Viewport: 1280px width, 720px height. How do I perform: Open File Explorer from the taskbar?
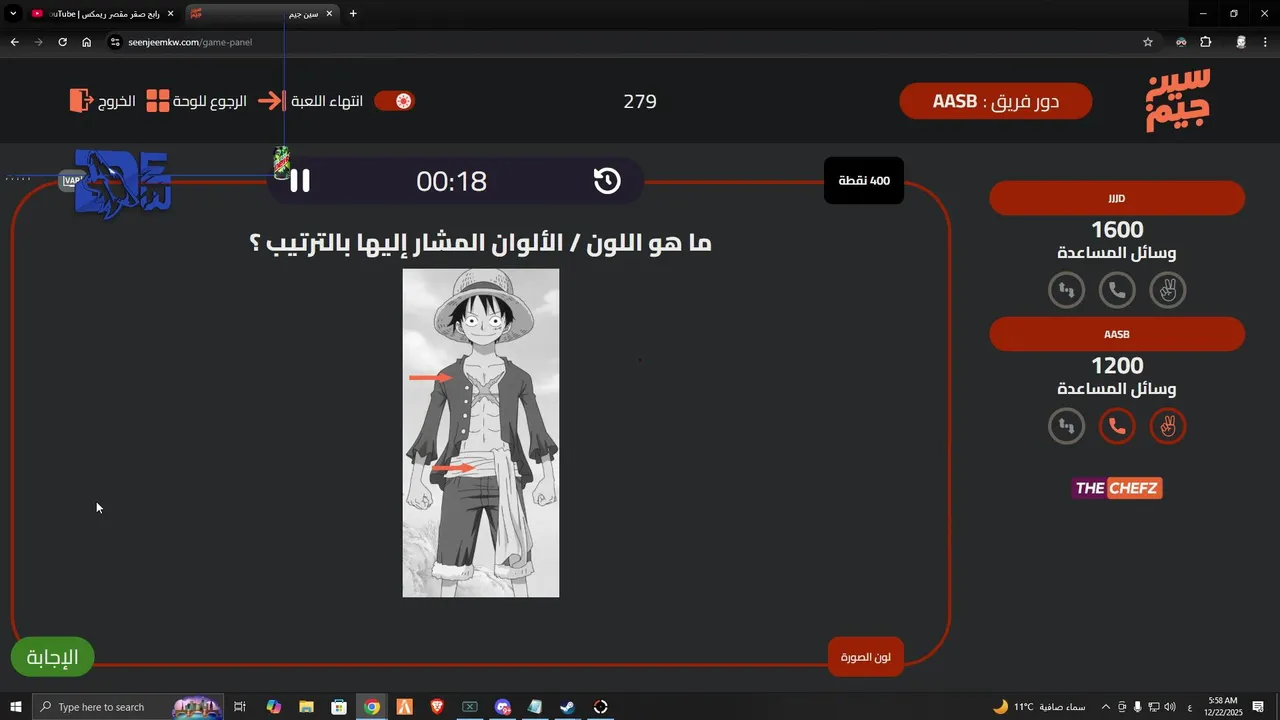click(x=307, y=707)
